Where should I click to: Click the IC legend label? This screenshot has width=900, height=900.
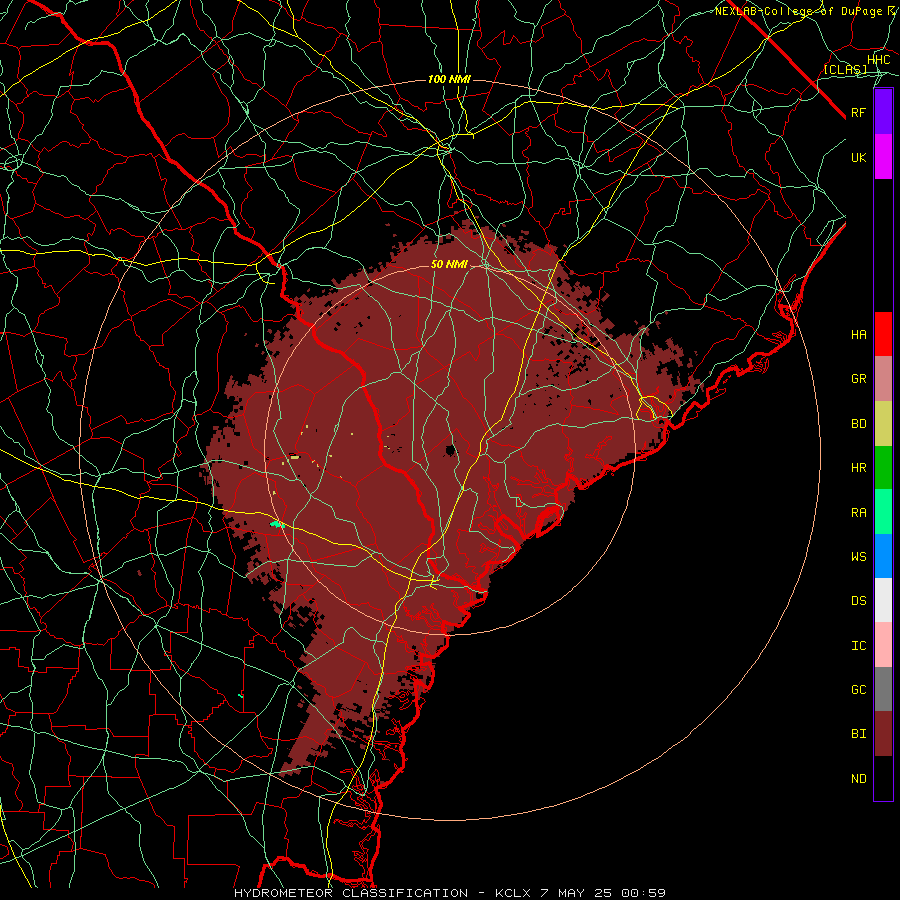(859, 646)
